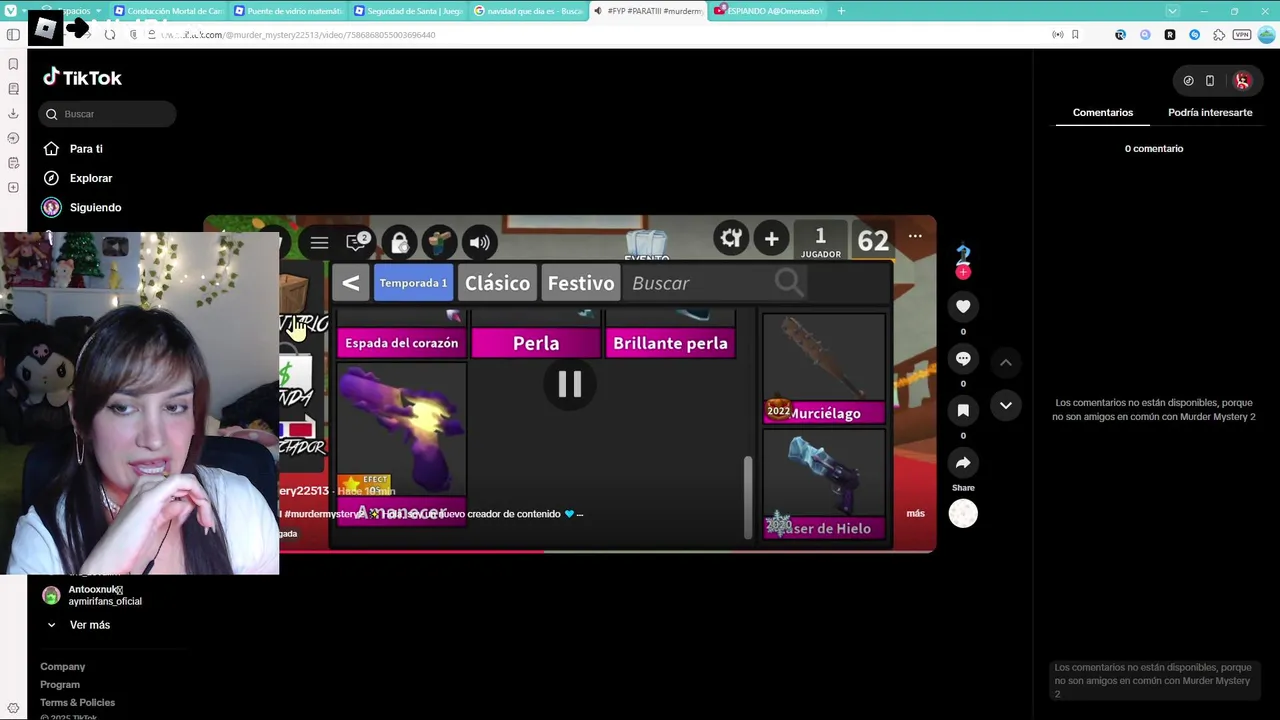Follow creator via the red plus badge
1280x720 pixels.
[963, 272]
